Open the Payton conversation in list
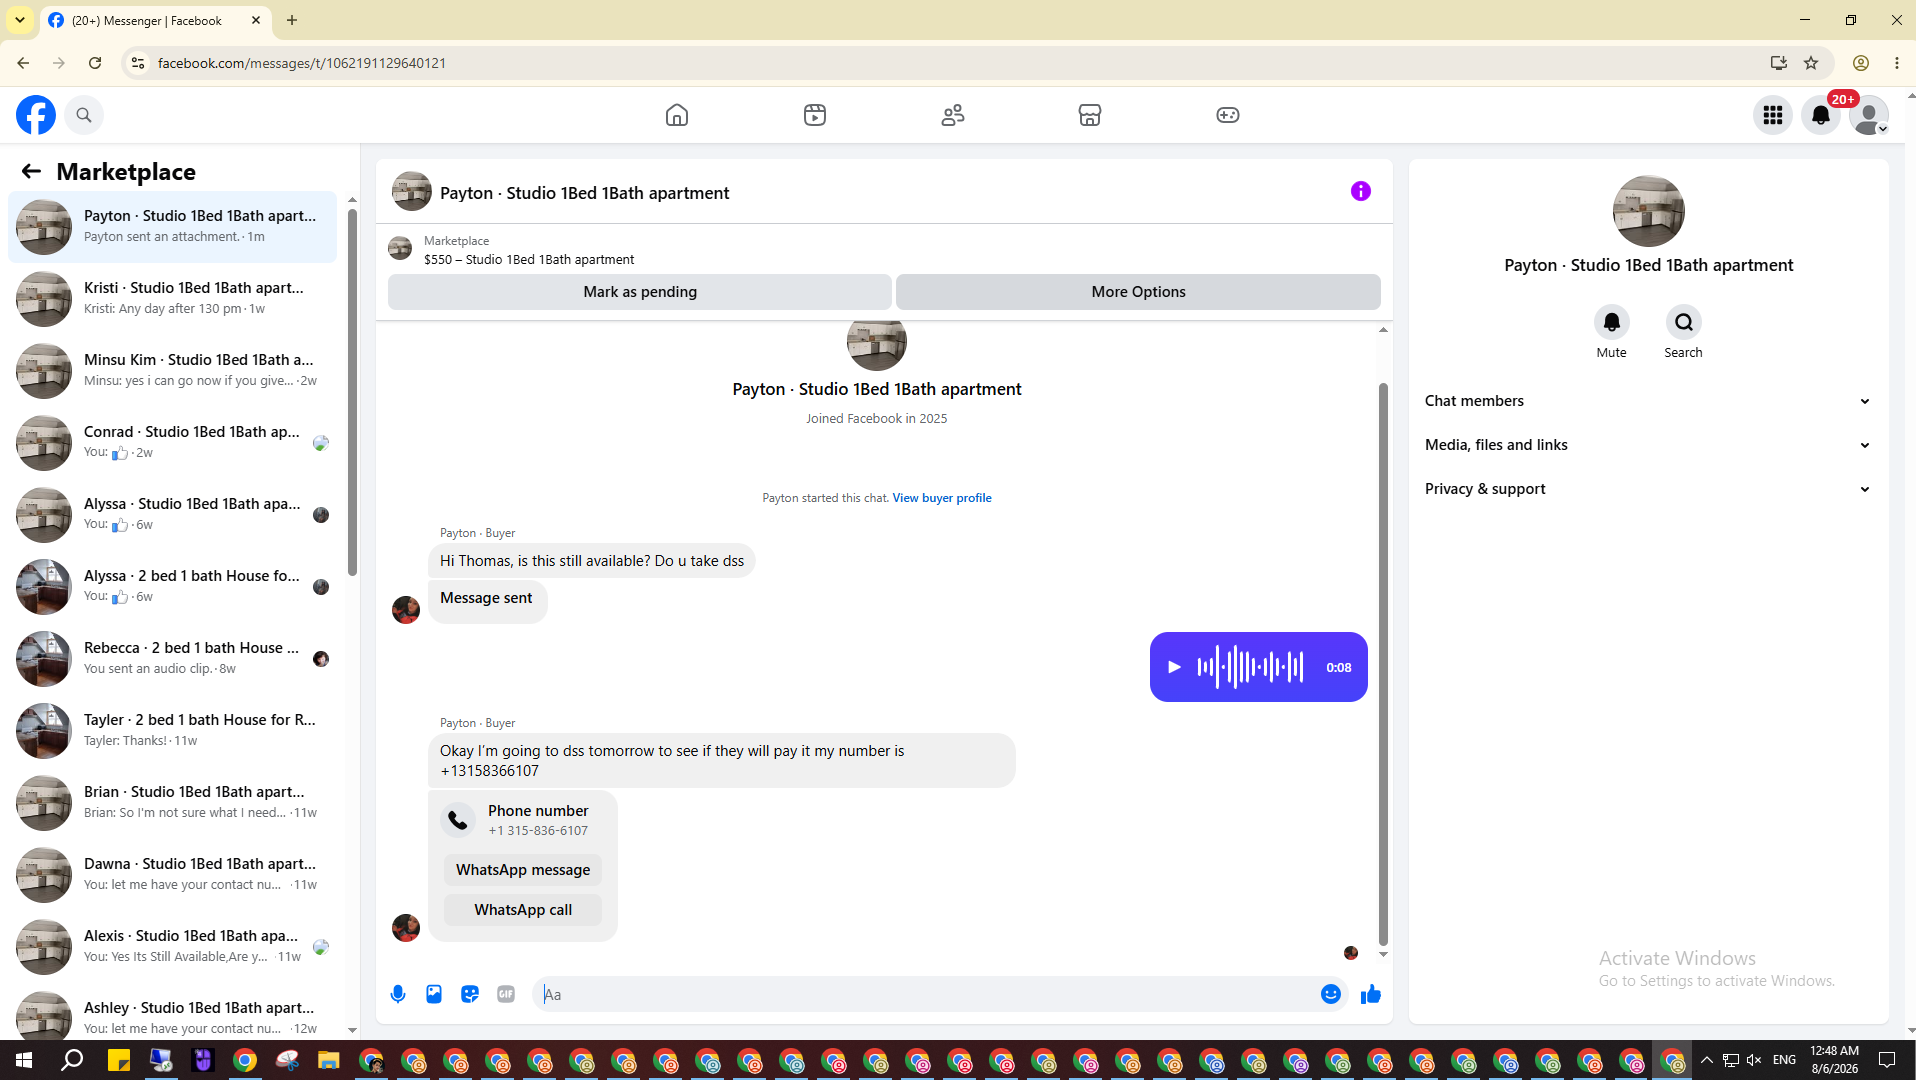1916x1080 pixels. (172, 227)
